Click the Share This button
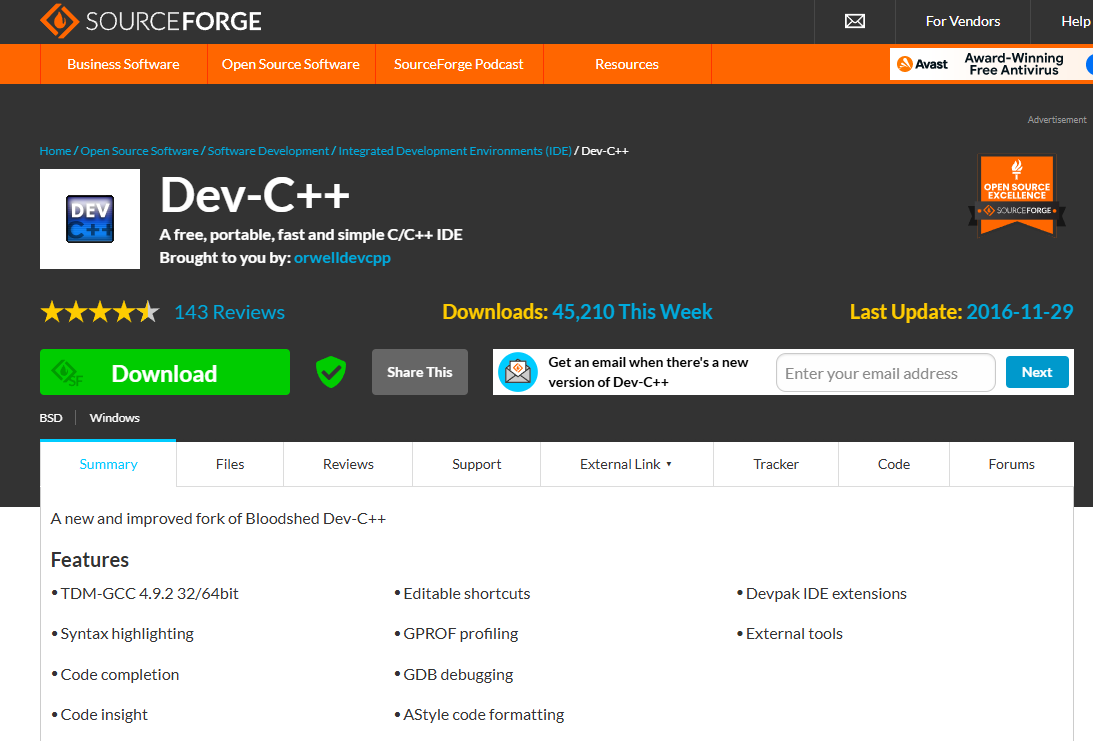1093x741 pixels. pyautogui.click(x=420, y=372)
